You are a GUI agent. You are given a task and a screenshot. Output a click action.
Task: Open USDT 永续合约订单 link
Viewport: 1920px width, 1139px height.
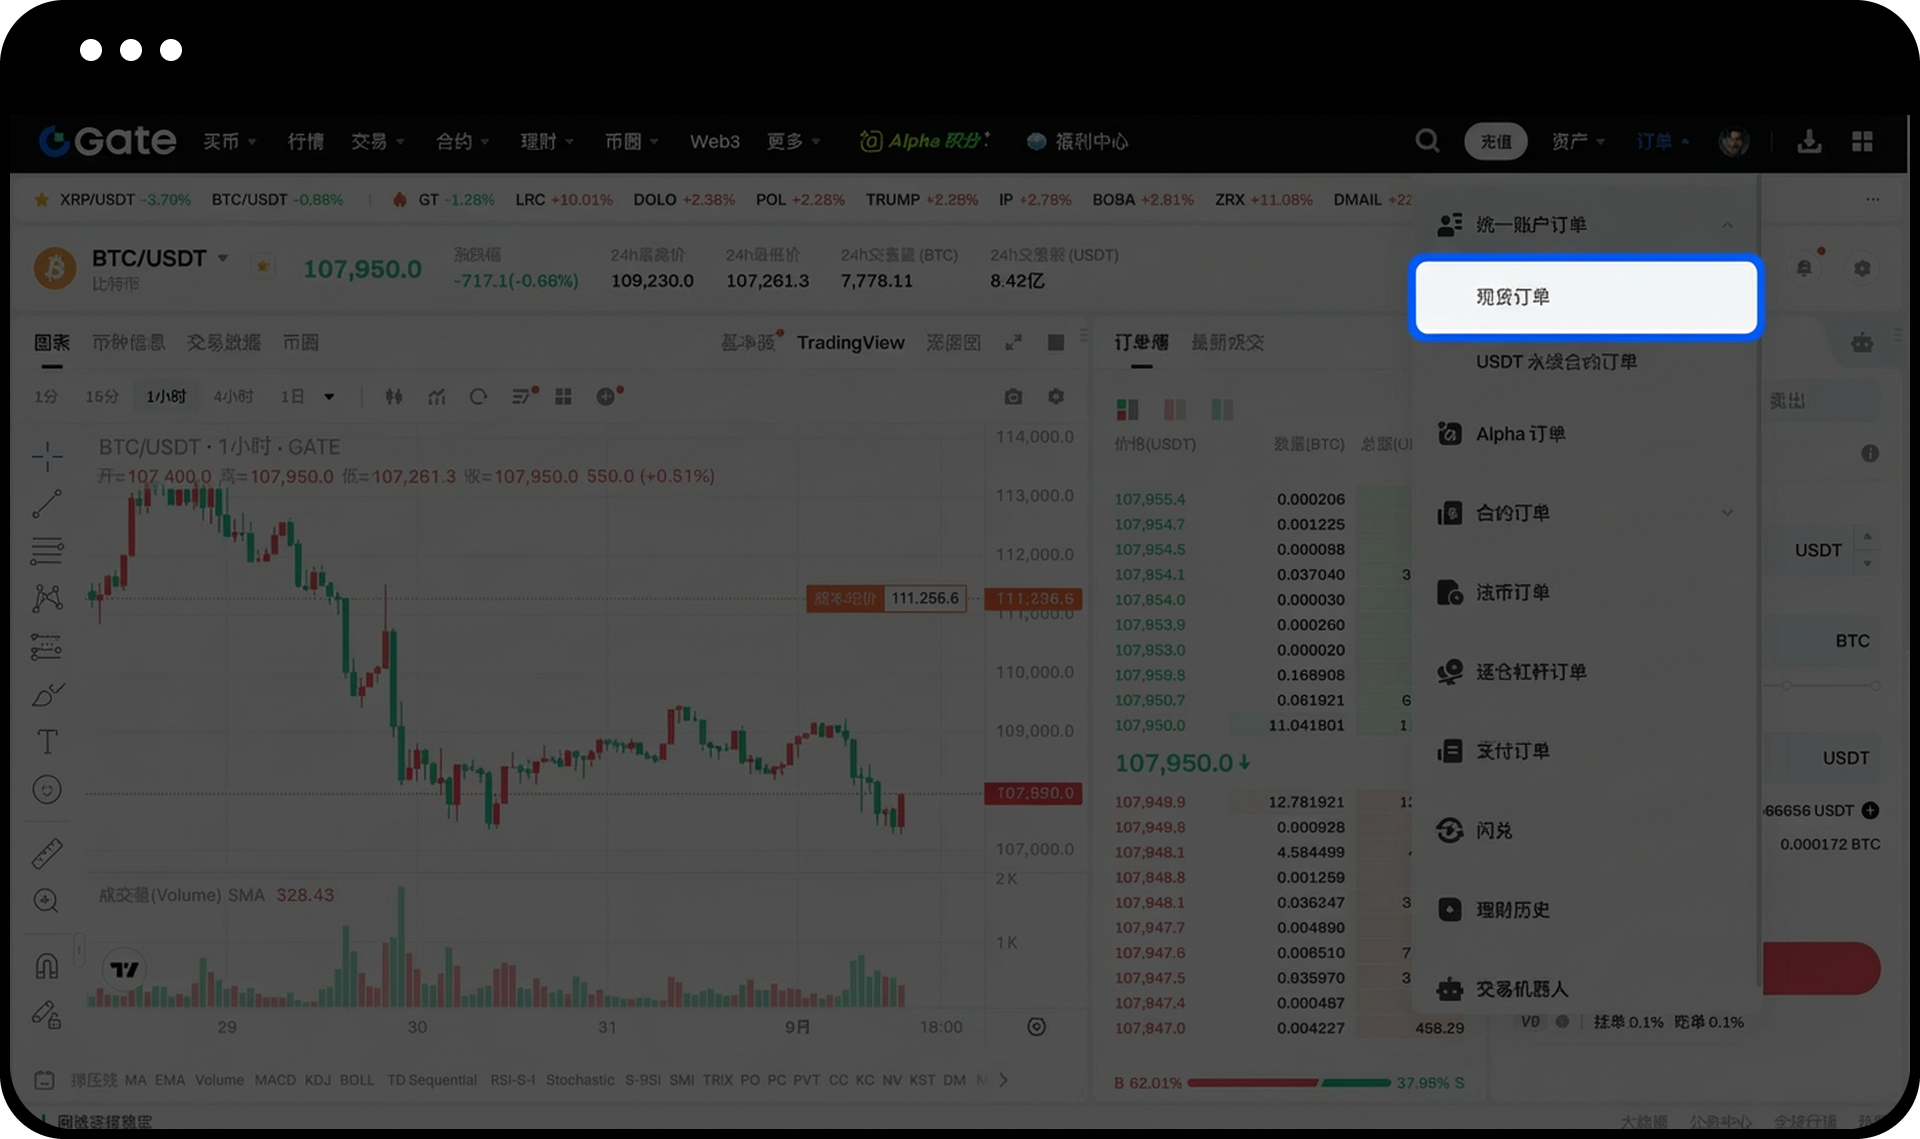pyautogui.click(x=1556, y=362)
